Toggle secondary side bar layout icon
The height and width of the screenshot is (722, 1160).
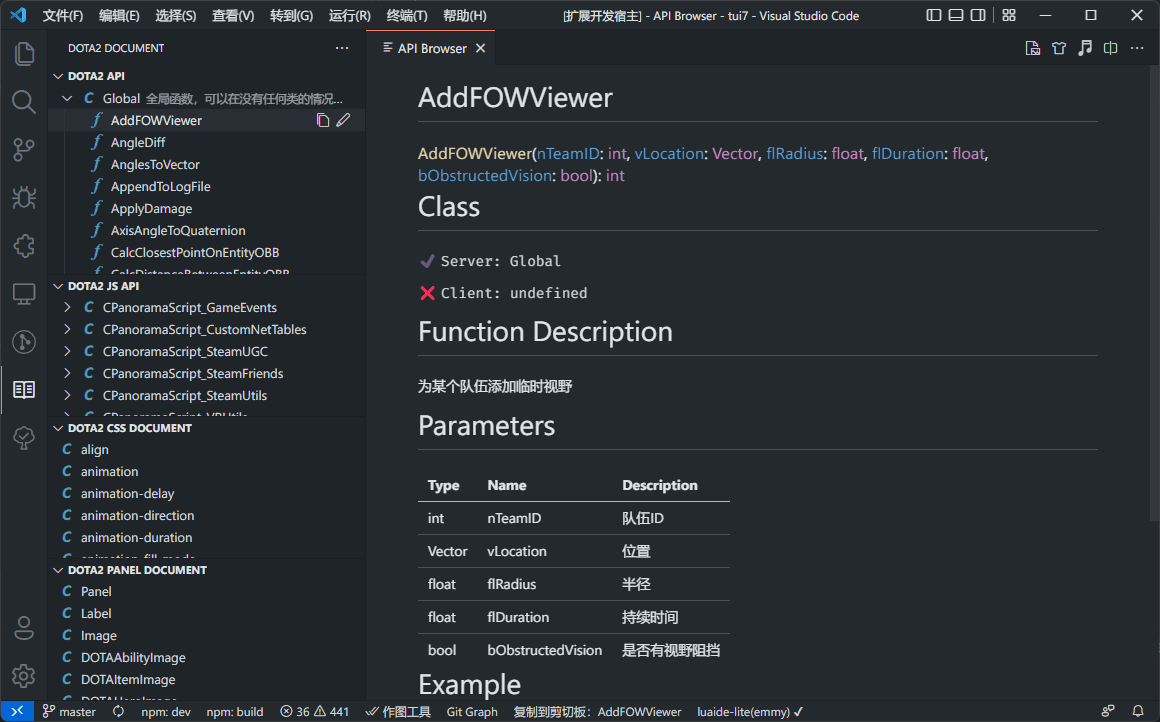point(978,16)
